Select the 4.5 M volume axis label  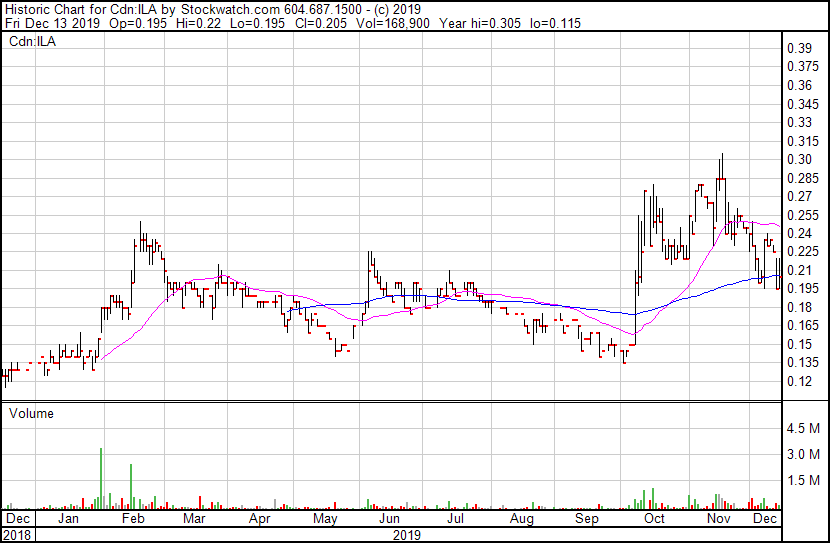click(x=803, y=428)
